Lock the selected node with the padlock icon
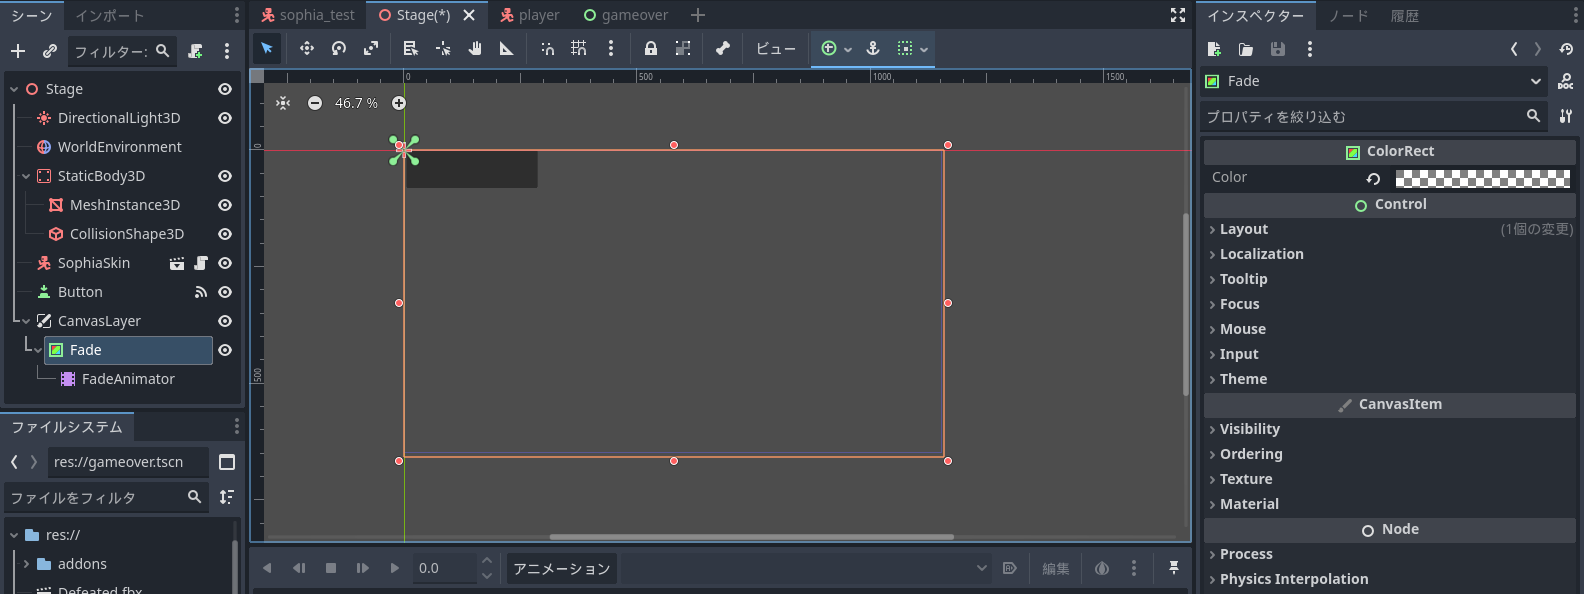This screenshot has width=1584, height=594. pos(651,48)
